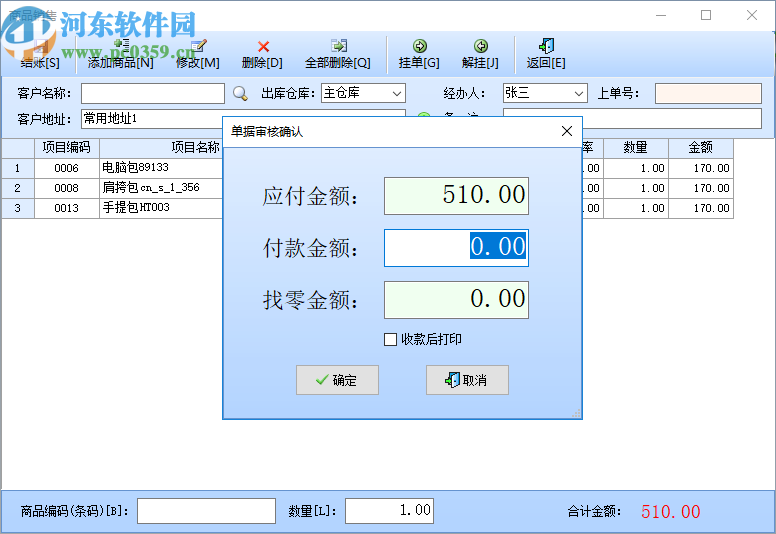This screenshot has height=534, width=776.
Task: Click the 应付金额 field showing 510.00
Action: click(456, 195)
